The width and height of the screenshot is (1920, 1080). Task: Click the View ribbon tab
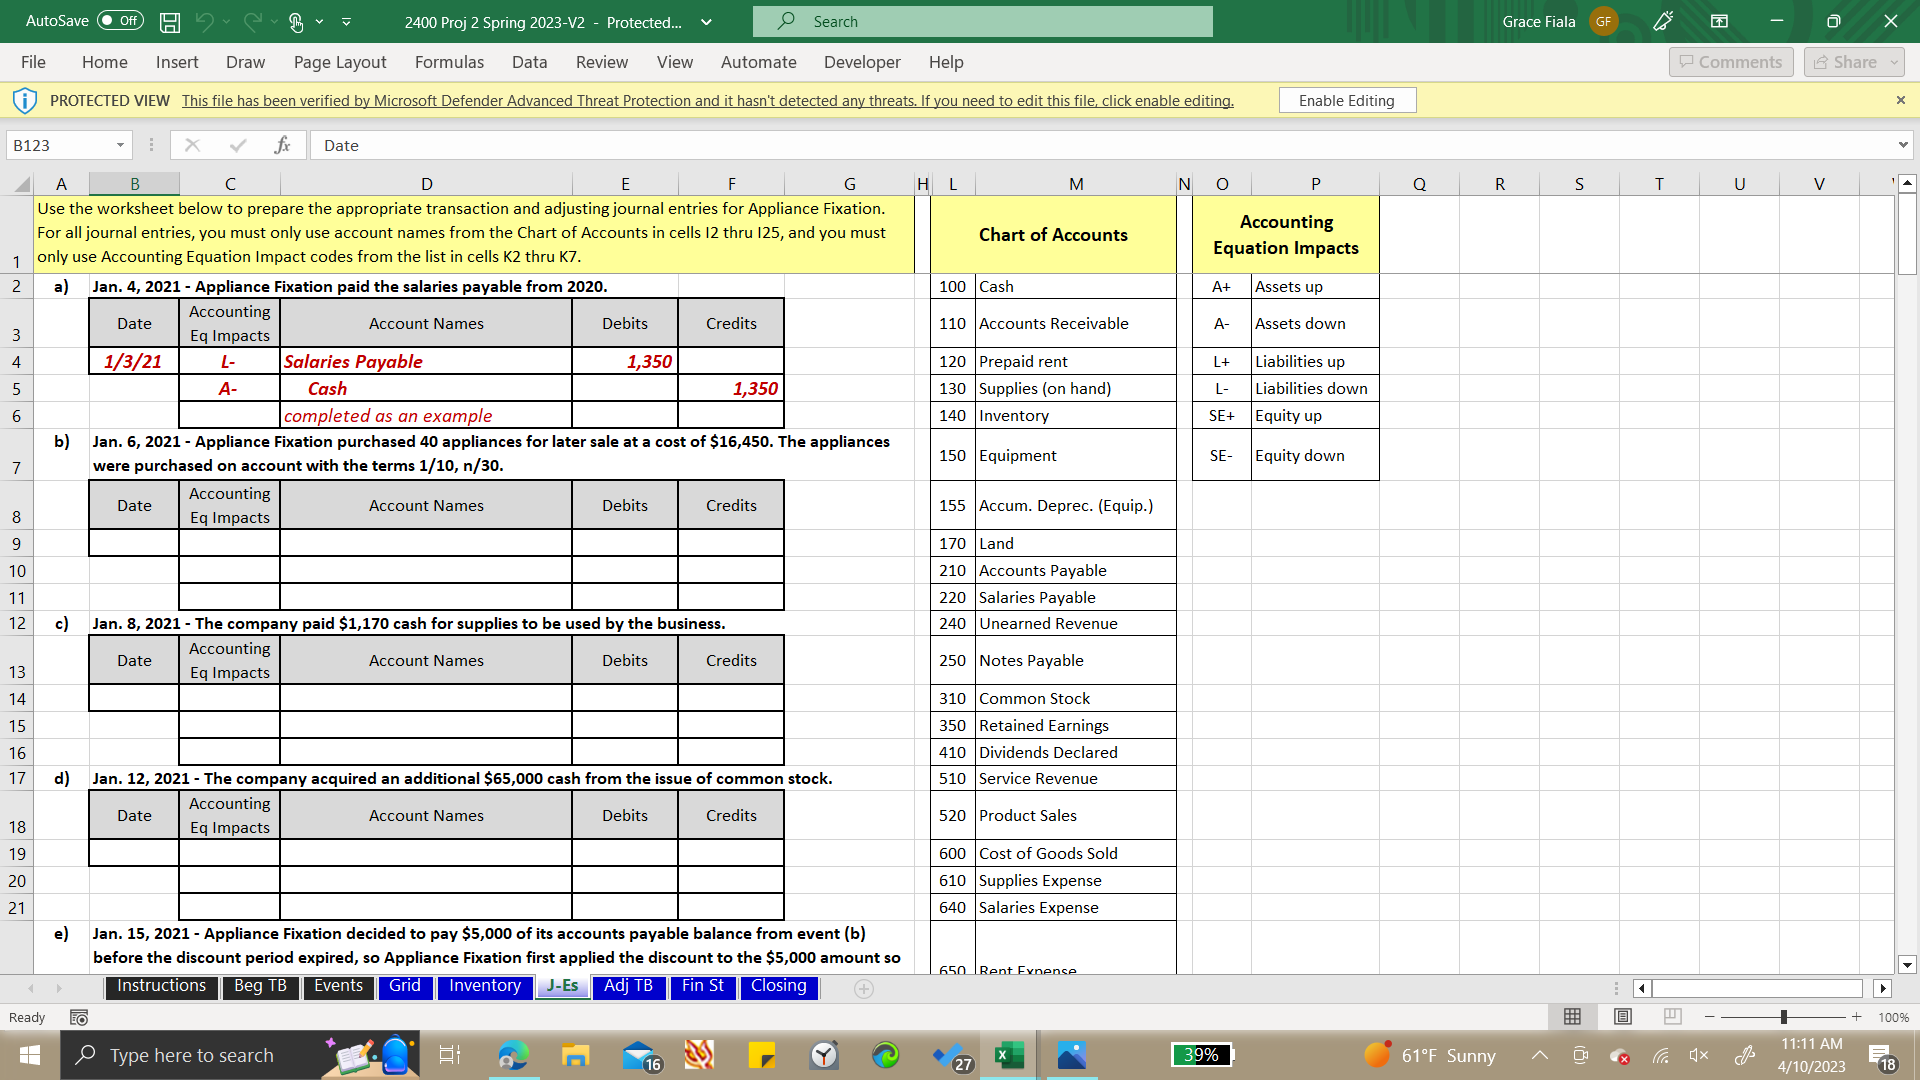pyautogui.click(x=673, y=62)
